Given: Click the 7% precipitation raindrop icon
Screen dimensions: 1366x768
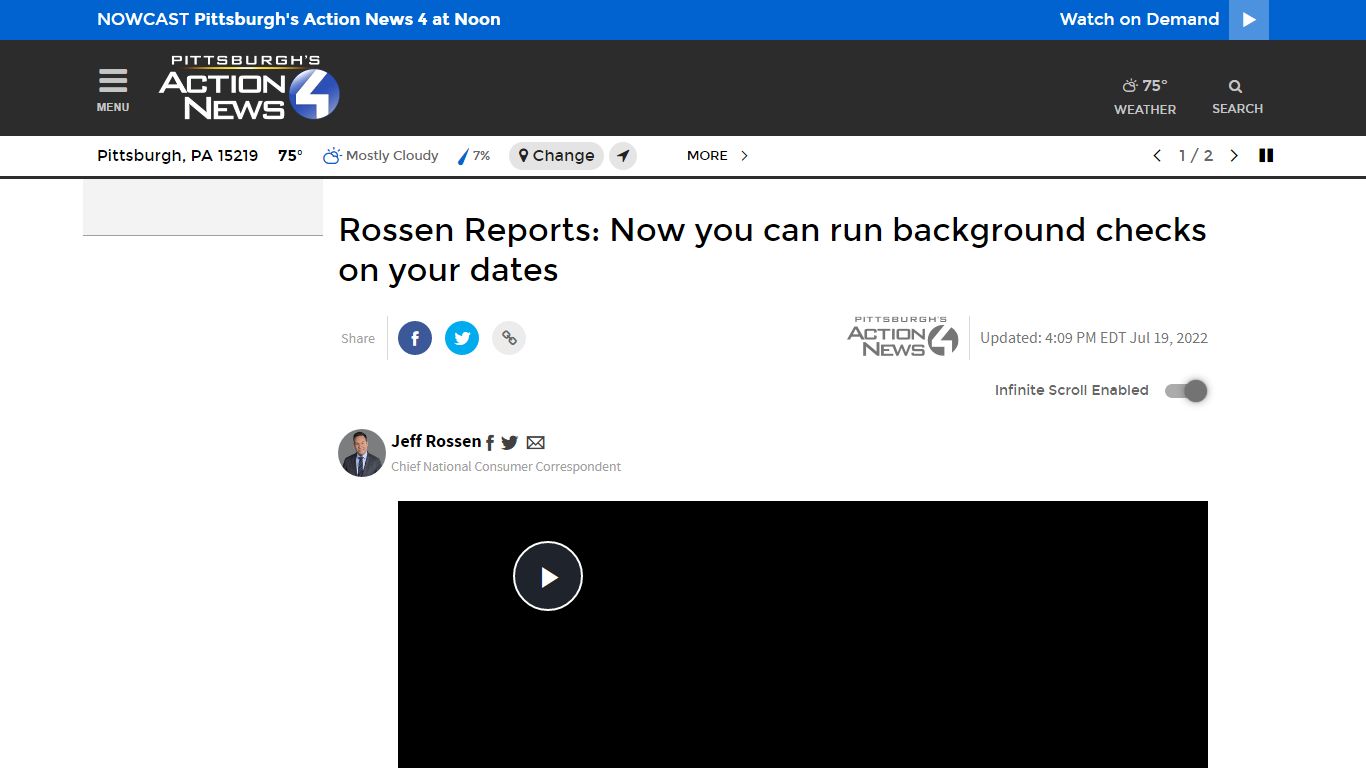Looking at the screenshot, I should [463, 157].
